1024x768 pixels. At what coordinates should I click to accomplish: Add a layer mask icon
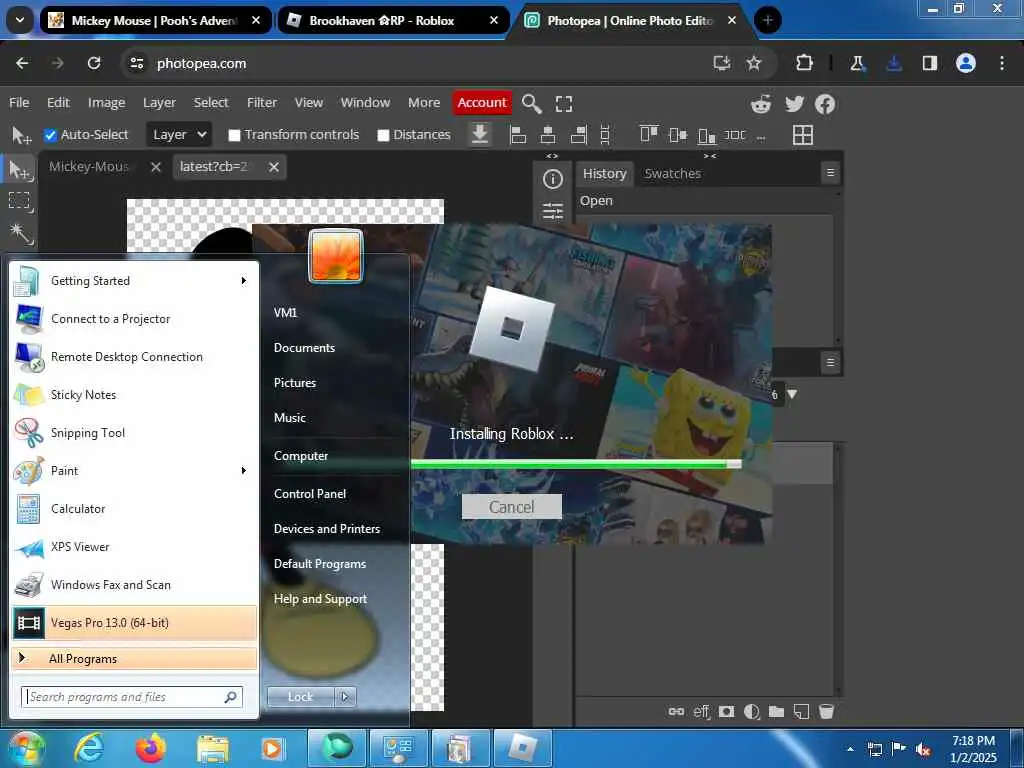(x=726, y=711)
